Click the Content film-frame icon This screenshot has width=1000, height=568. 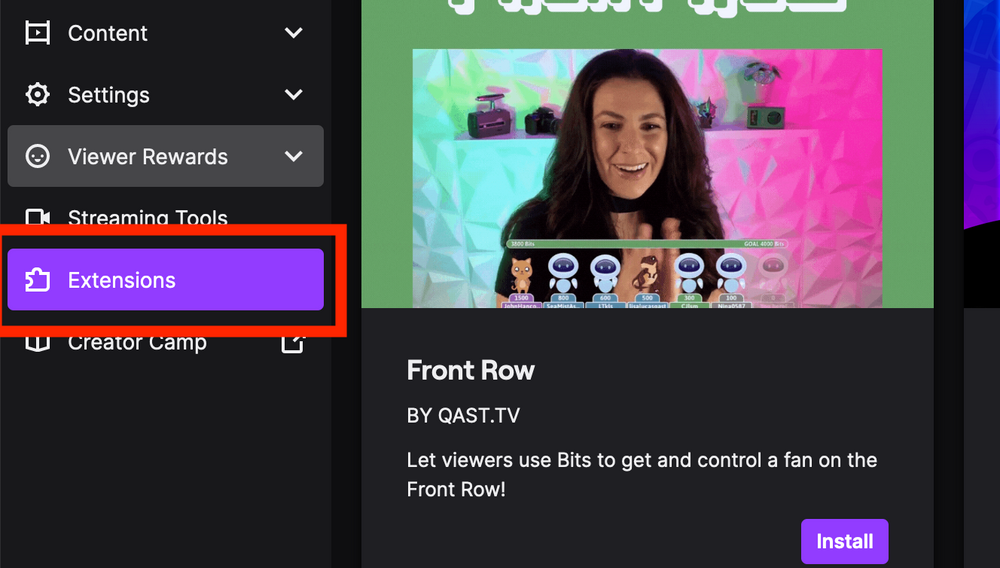[x=37, y=33]
